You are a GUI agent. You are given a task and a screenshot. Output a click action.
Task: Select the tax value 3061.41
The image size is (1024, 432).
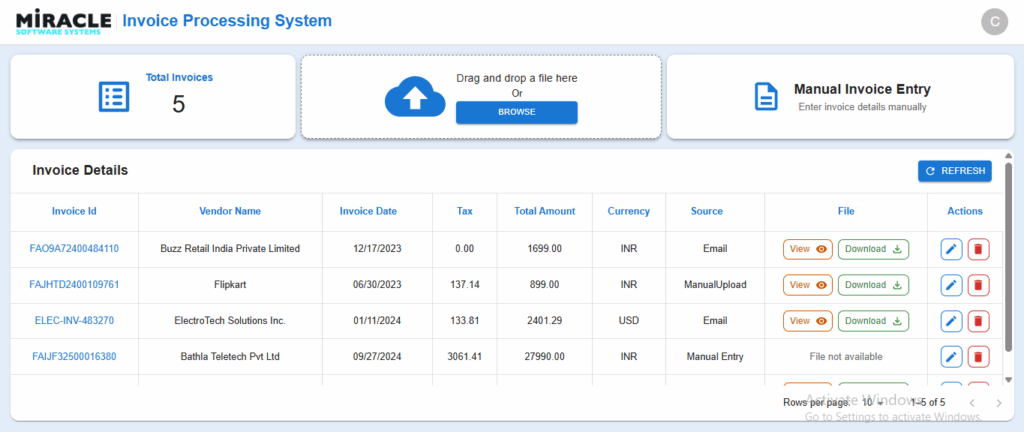tap(465, 356)
